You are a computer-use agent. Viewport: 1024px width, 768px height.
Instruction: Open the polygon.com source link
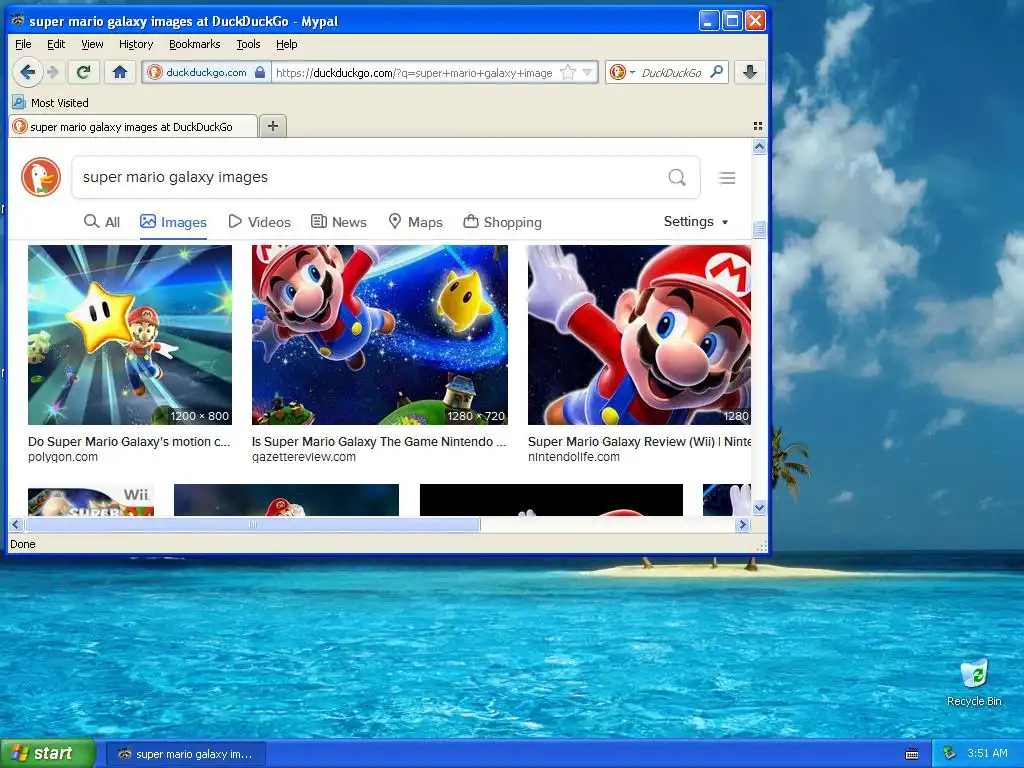(x=63, y=456)
